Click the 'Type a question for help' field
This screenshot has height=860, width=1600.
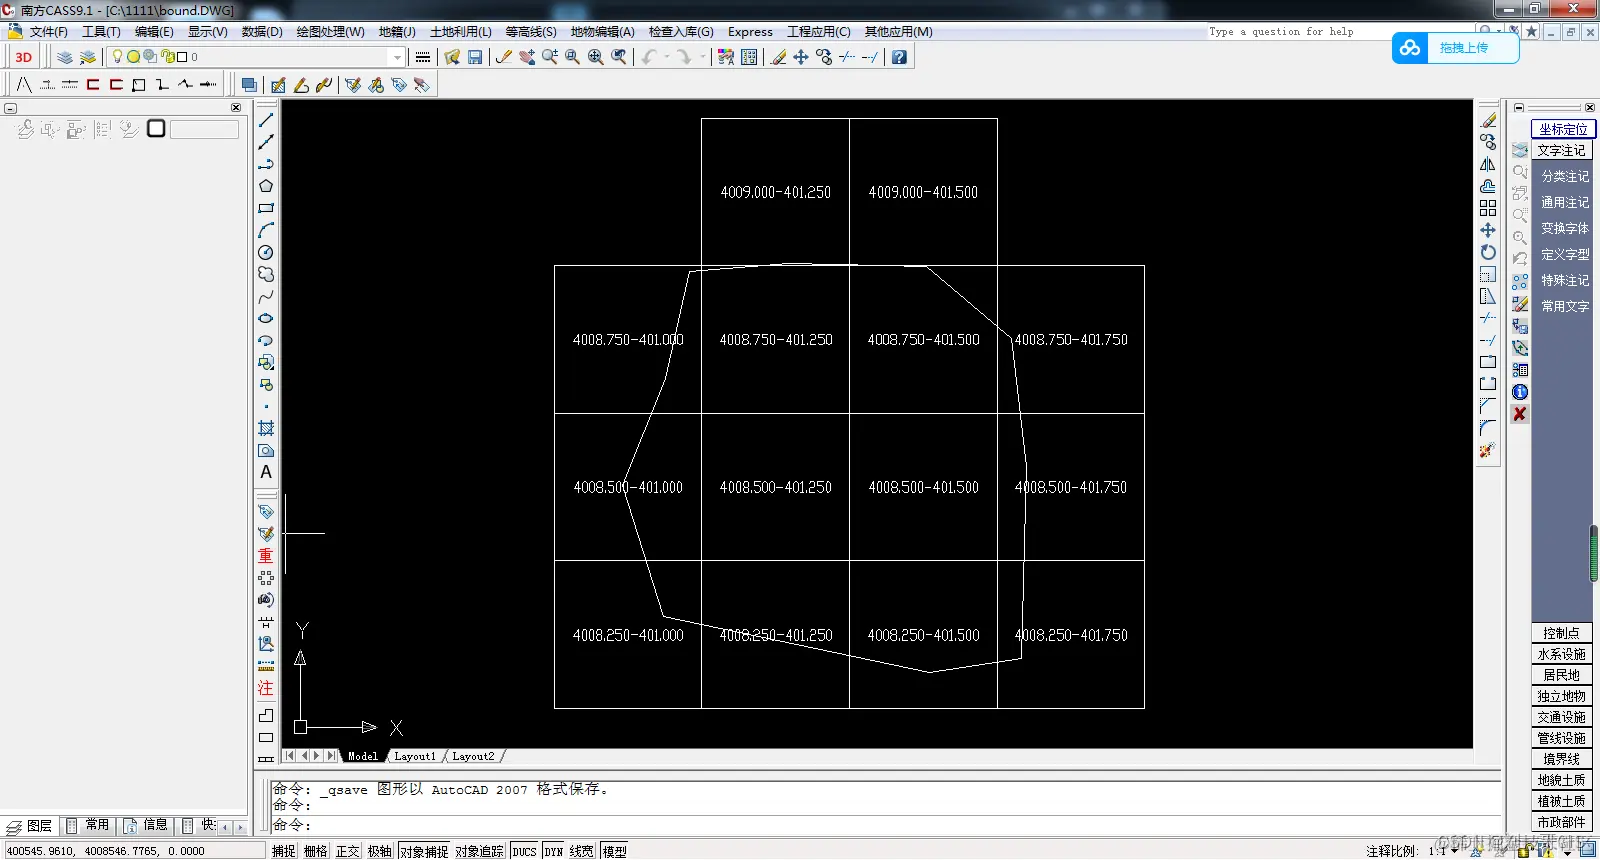pyautogui.click(x=1340, y=32)
